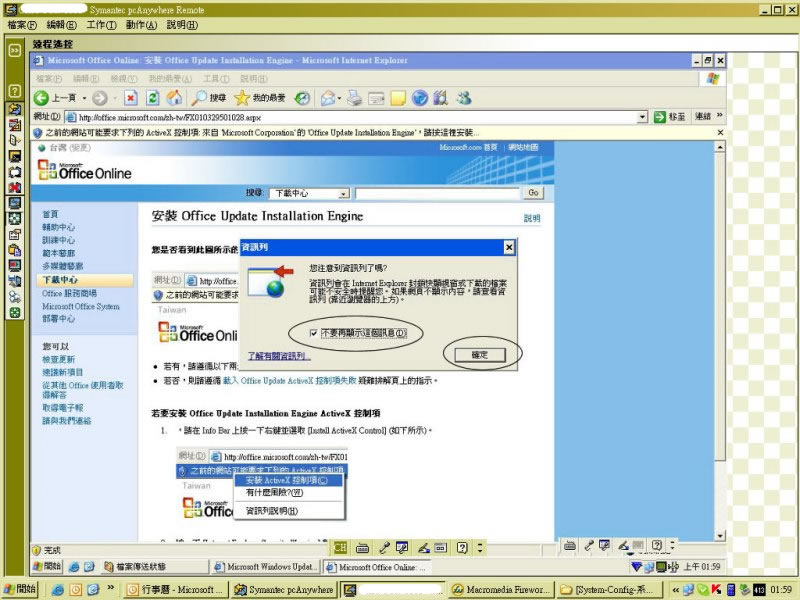Open the dropdown arrow beside the Back button
The image size is (800, 600).
85,98
